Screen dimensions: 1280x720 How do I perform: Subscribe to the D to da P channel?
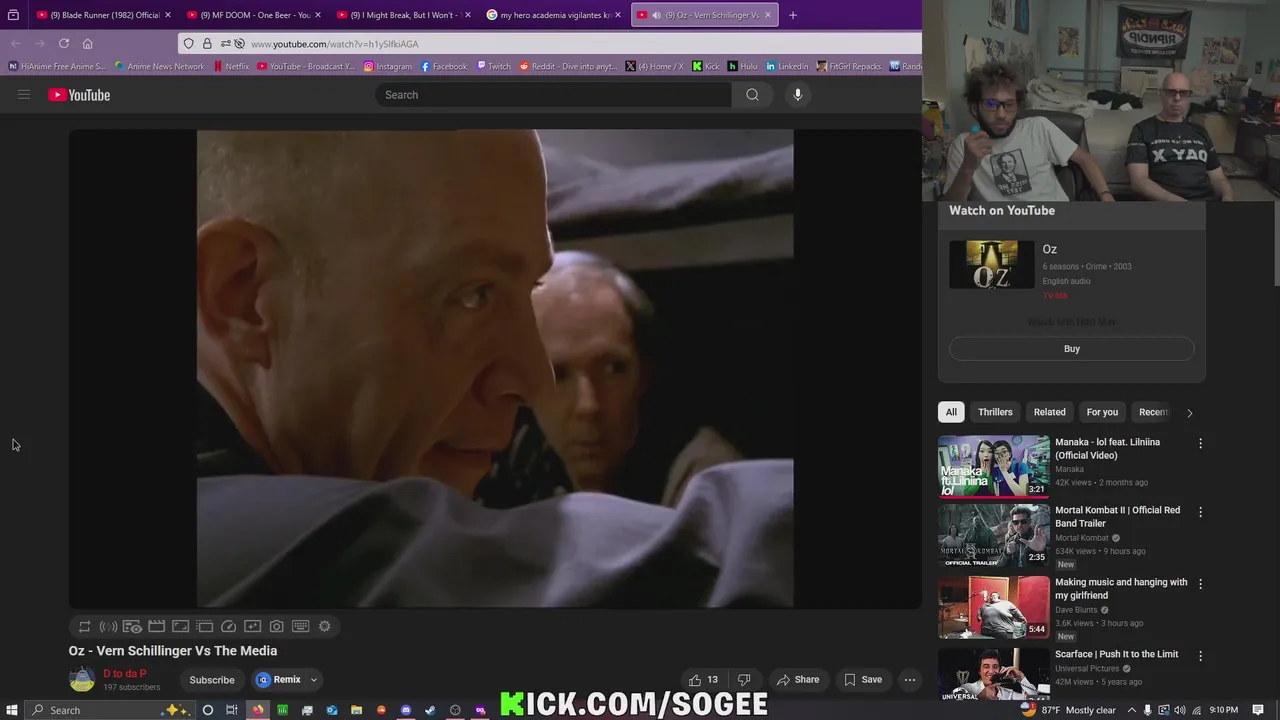tap(212, 680)
